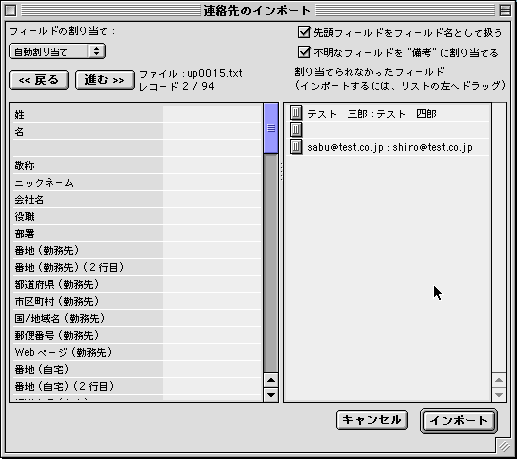Click the field list scroll down arrow
Viewport: 517px width, 459px height.
271,395
